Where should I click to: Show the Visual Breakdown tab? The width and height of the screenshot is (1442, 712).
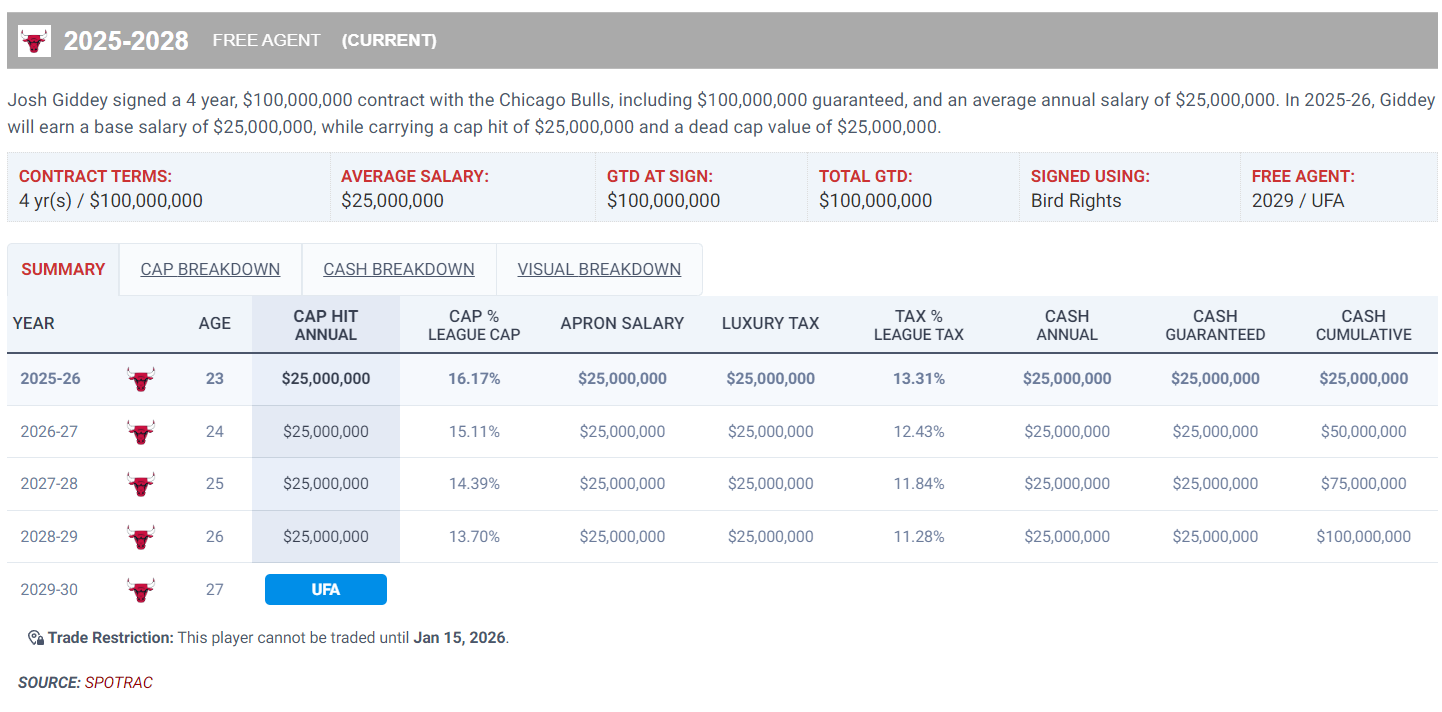click(x=599, y=269)
